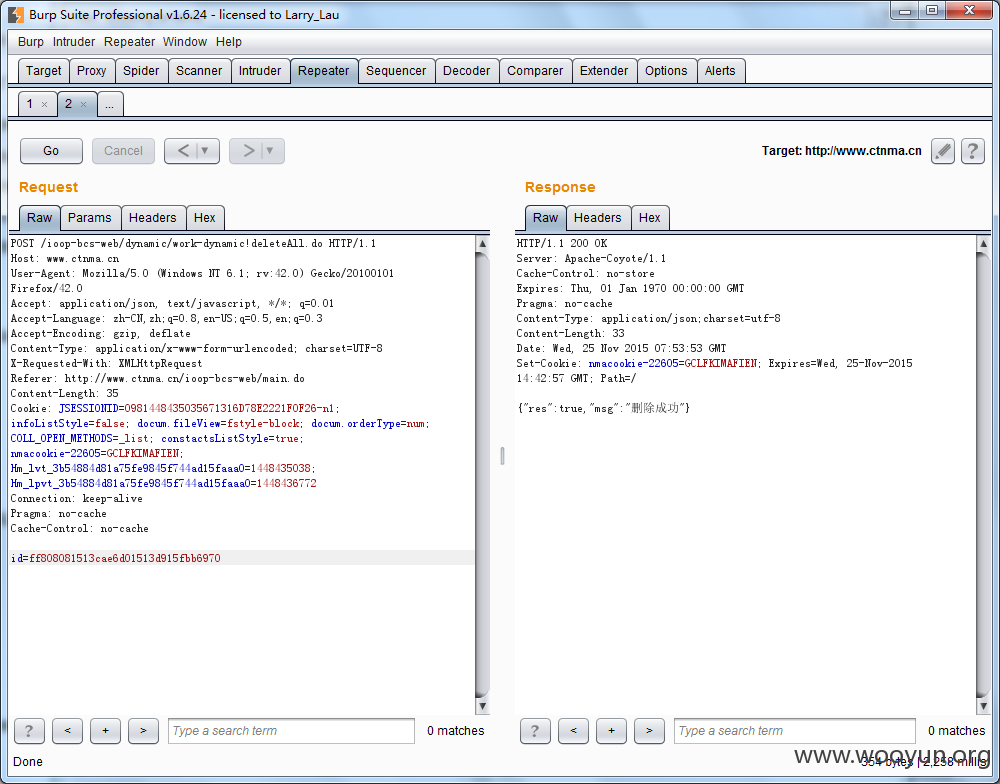Click the JSESSIONID cookie value
The height and width of the screenshot is (784, 1000).
point(229,408)
